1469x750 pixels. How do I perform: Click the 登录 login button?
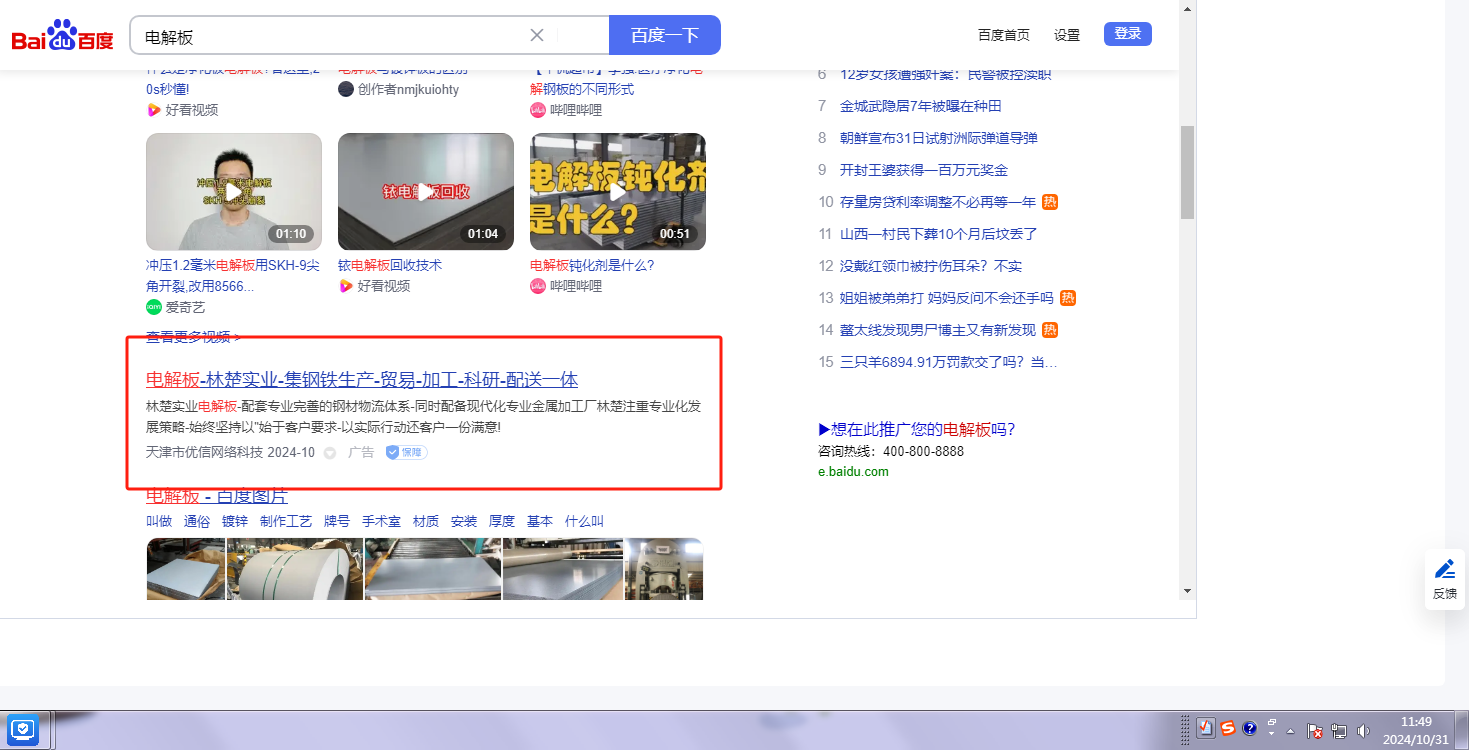(x=1128, y=34)
